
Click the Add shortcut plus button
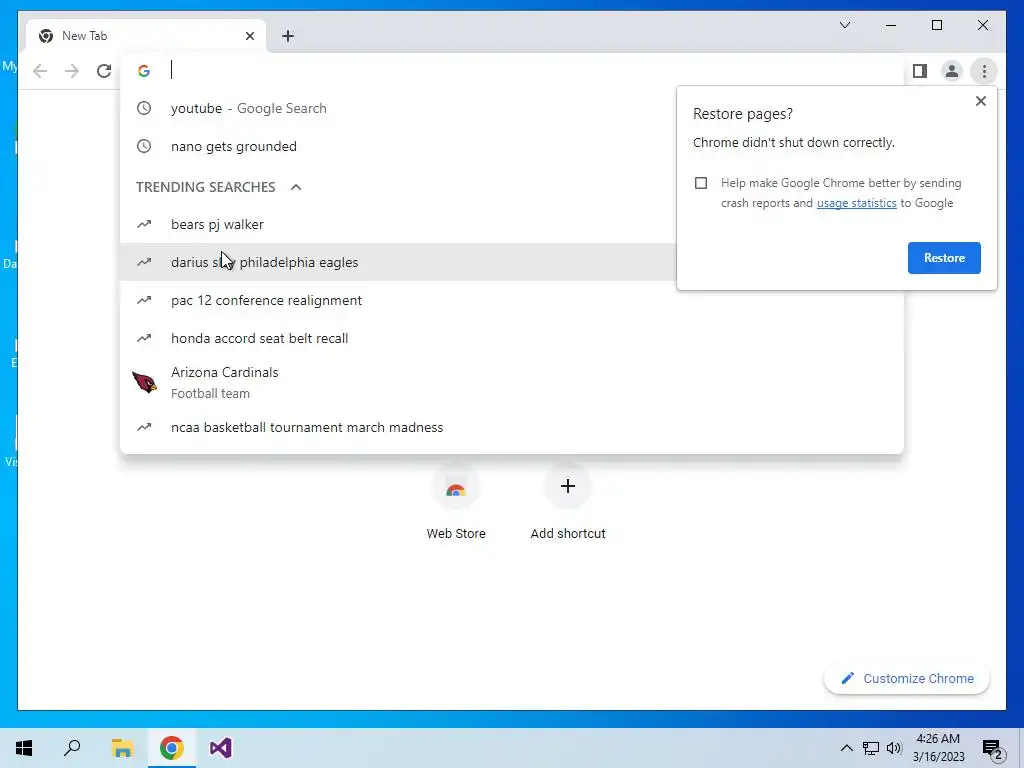568,486
